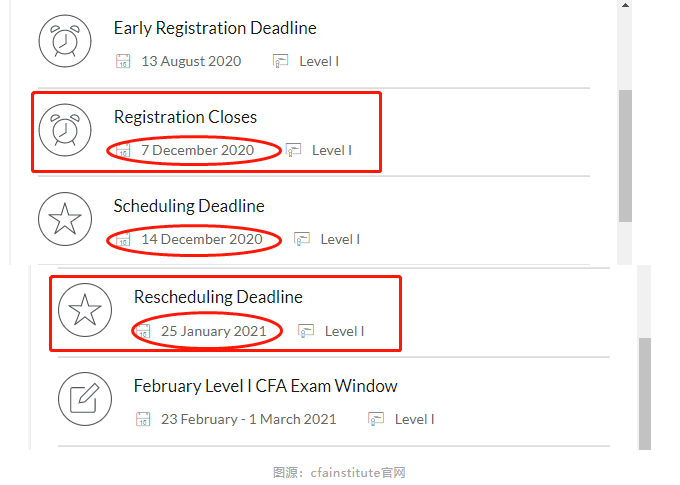Screen dimensions: 680x485
Task: Click the February Exam Window pencil-edit icon
Action: [85, 399]
